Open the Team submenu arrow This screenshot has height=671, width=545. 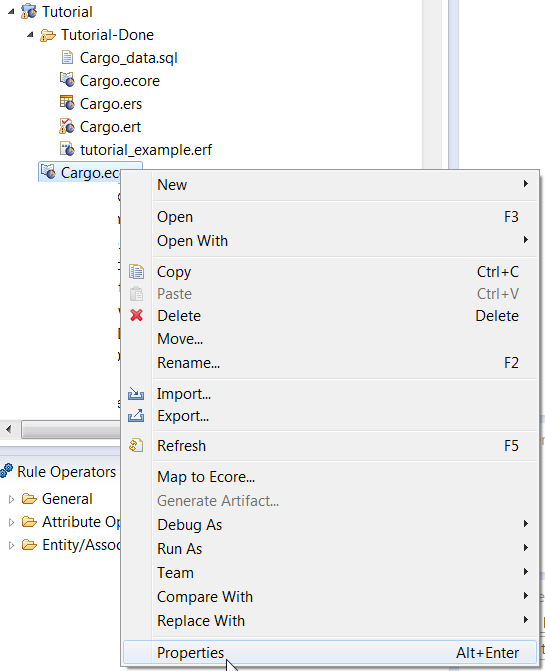[x=526, y=572]
